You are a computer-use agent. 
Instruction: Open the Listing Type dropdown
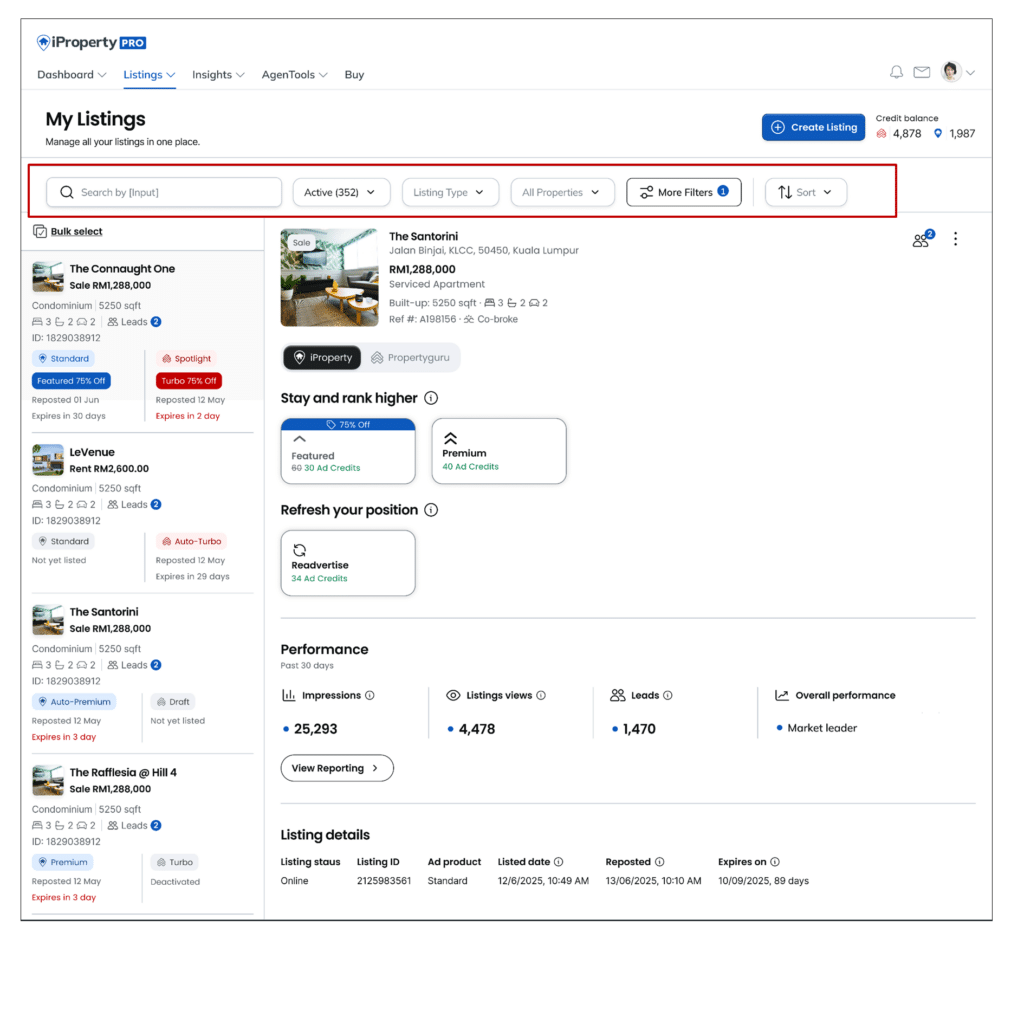pyautogui.click(x=448, y=193)
